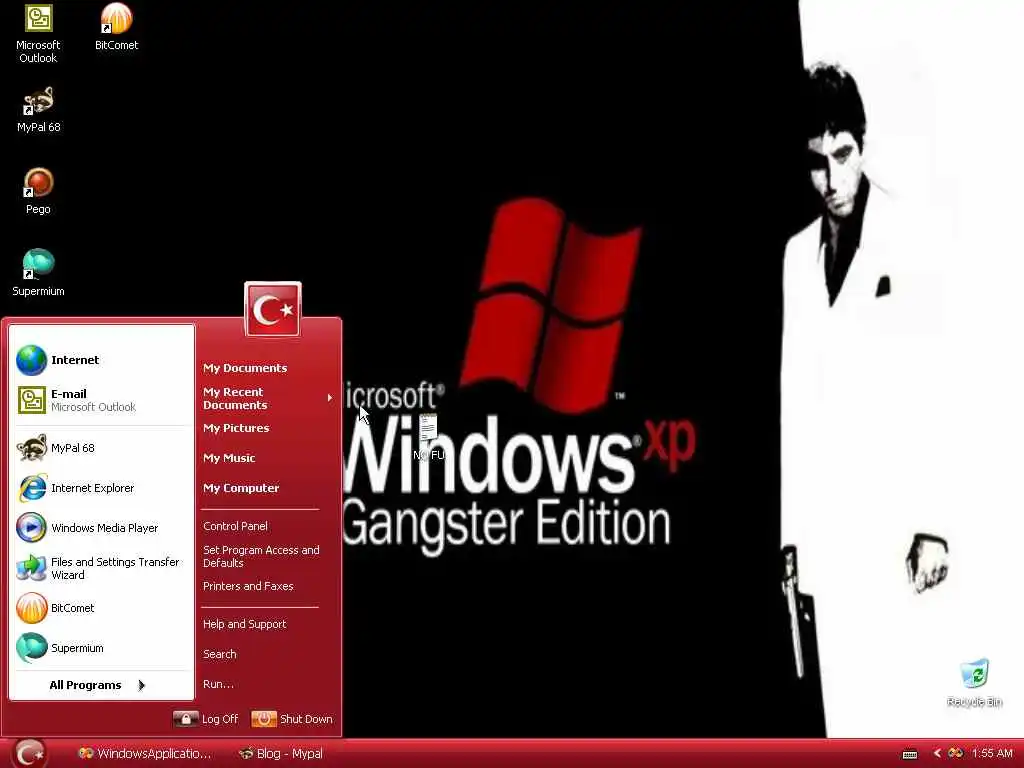Expand All Programs submenu
The image size is (1024, 768).
pos(97,685)
